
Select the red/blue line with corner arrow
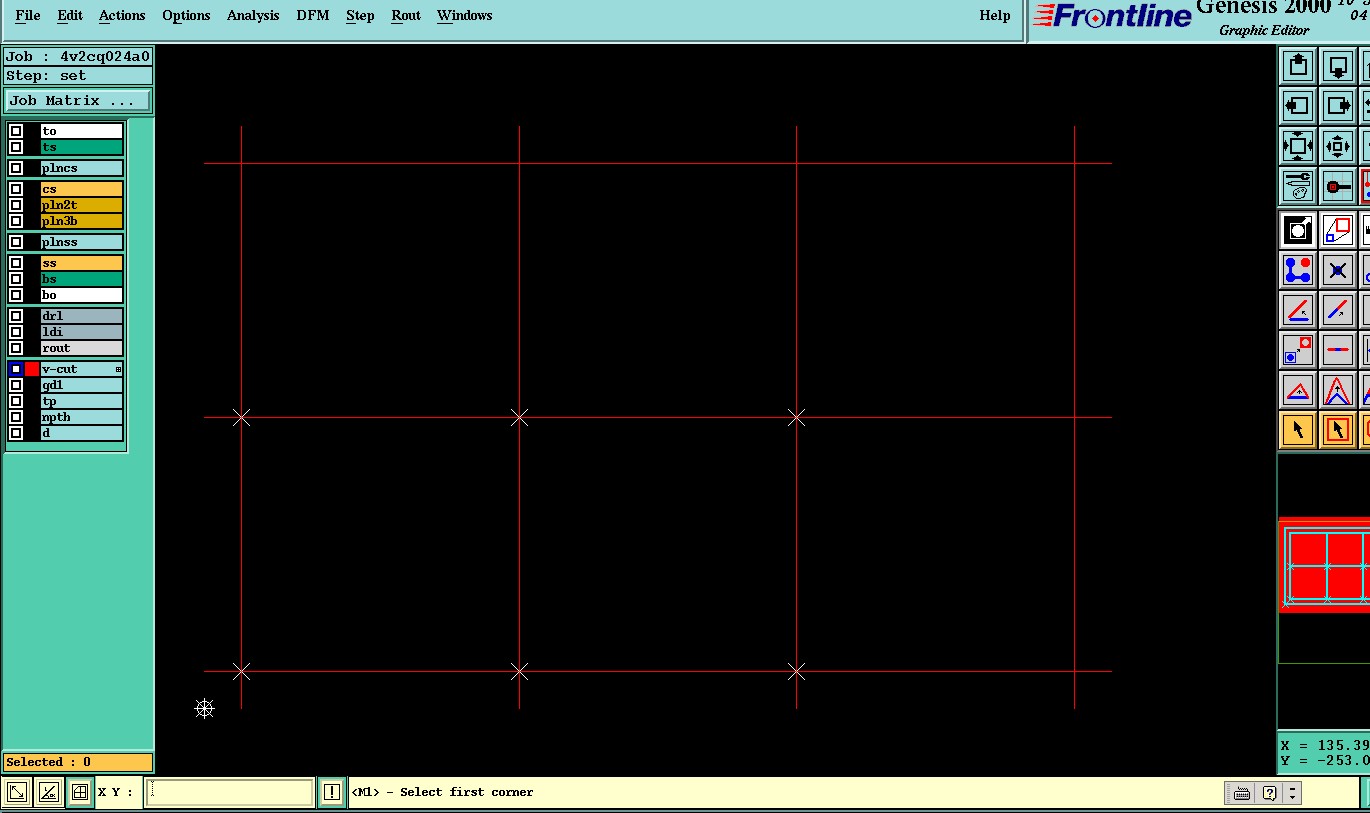click(x=1297, y=311)
